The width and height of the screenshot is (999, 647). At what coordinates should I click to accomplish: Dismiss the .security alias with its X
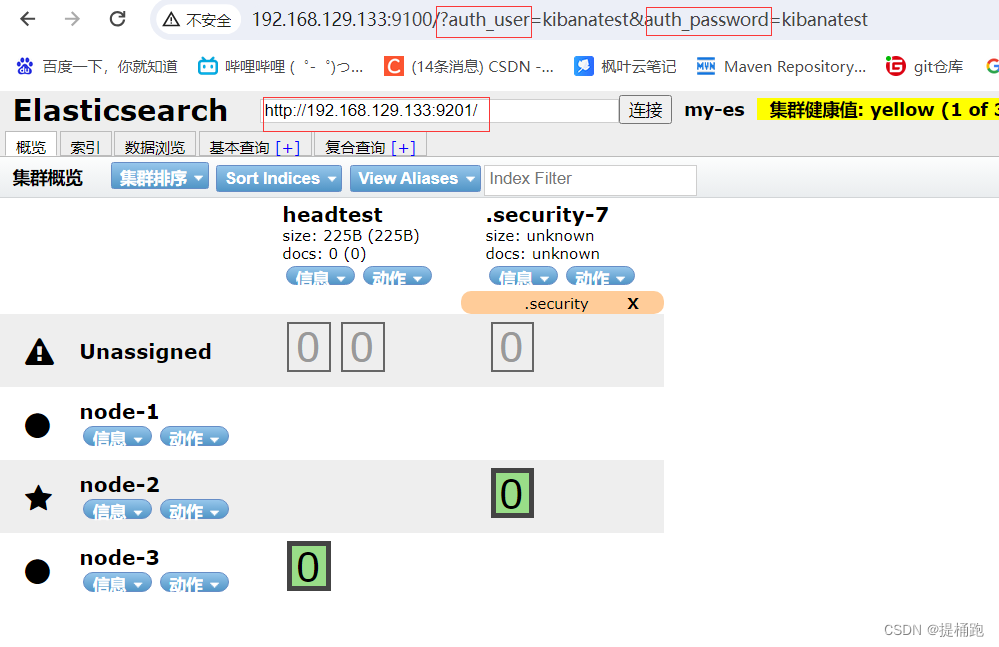click(632, 302)
